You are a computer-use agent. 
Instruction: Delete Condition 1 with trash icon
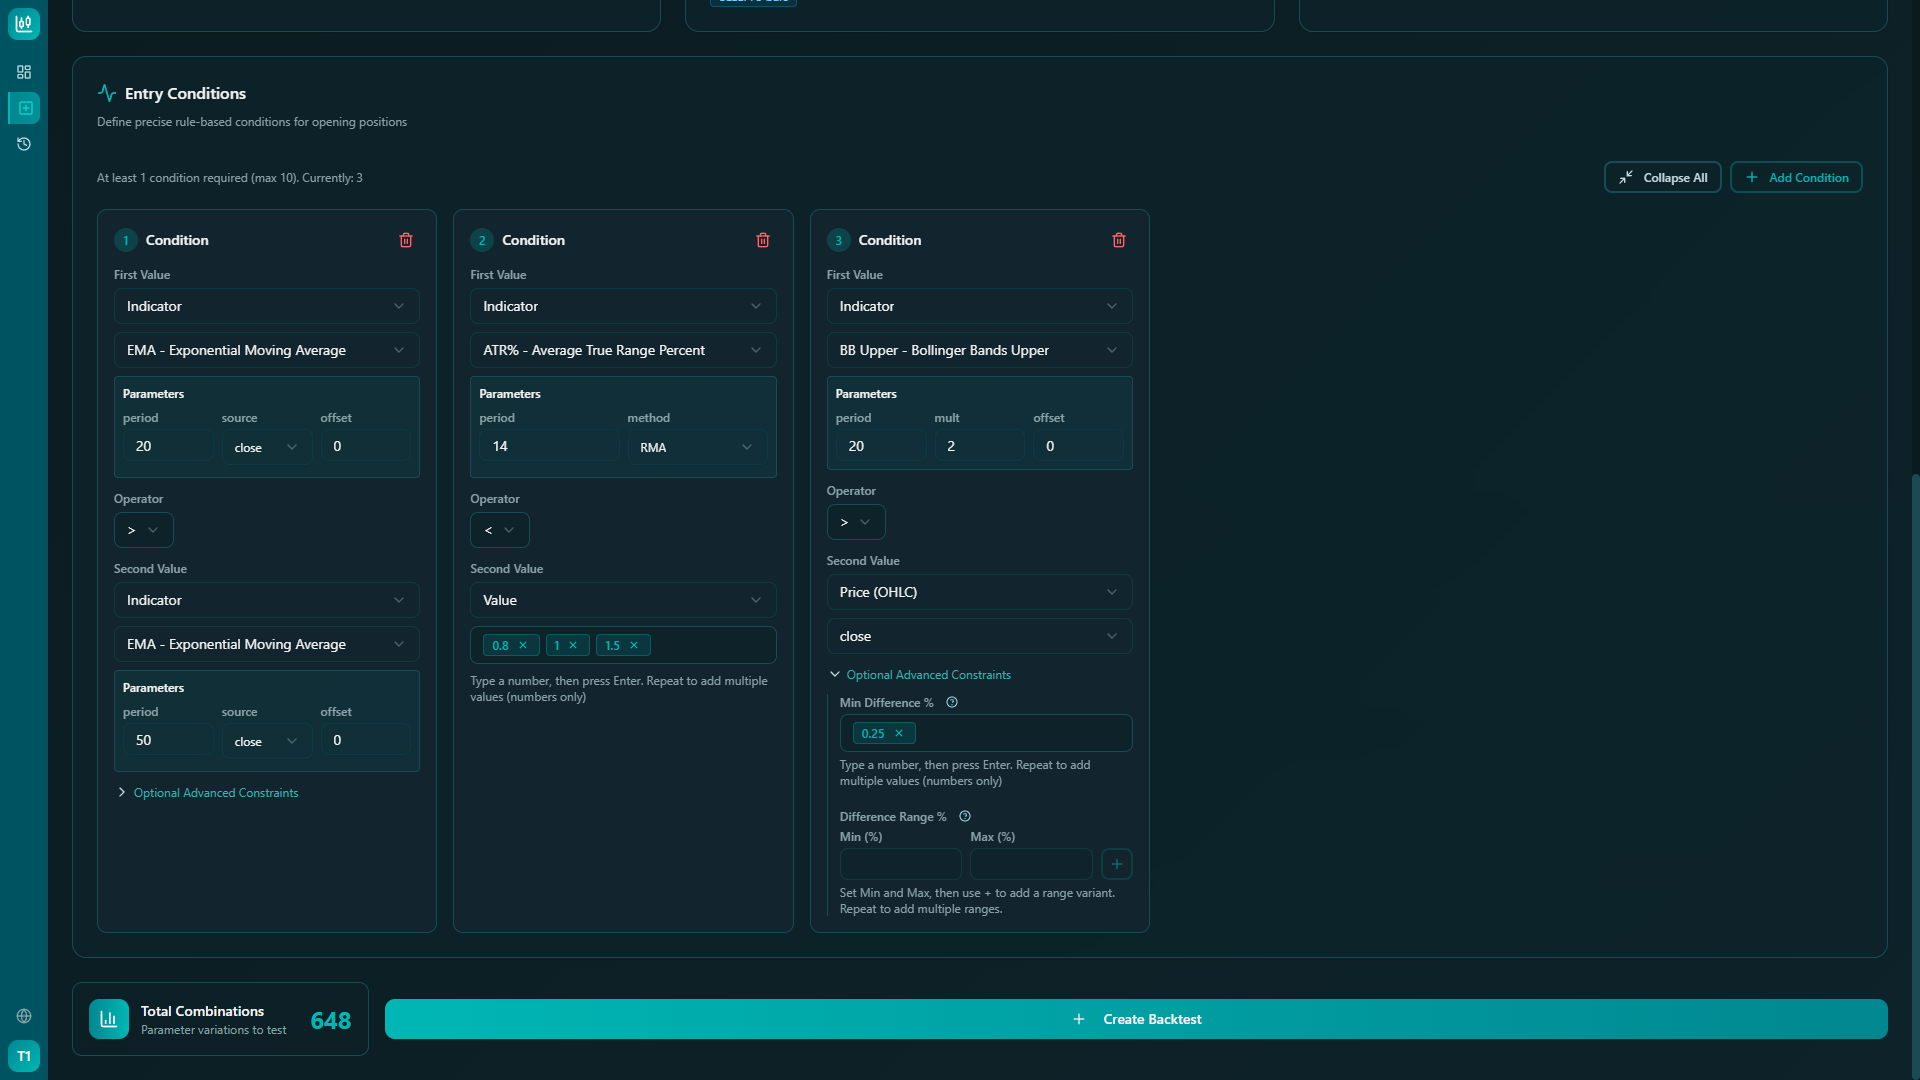pos(406,240)
